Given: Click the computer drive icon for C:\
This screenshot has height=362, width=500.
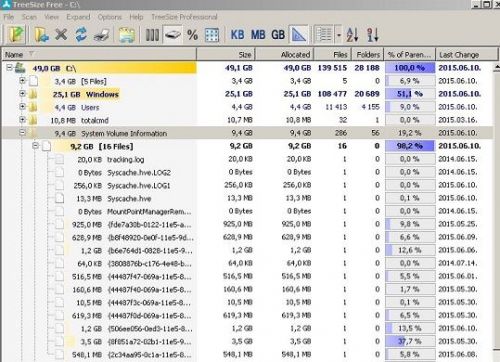Looking at the screenshot, I should point(20,68).
